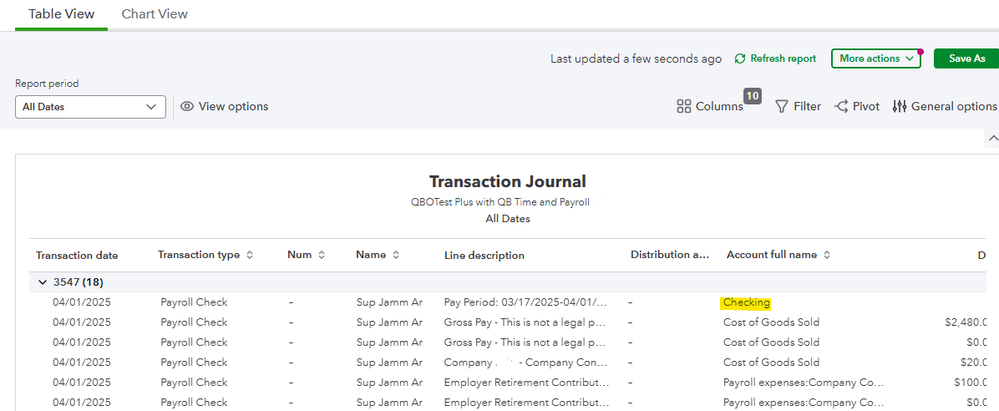Open the Pivot options
Image resolution: width=999 pixels, height=411 pixels.
(857, 106)
